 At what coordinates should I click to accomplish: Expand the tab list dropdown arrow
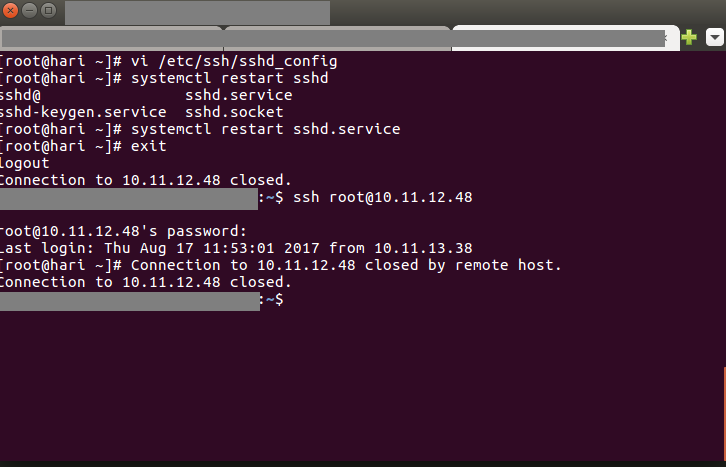(x=714, y=37)
